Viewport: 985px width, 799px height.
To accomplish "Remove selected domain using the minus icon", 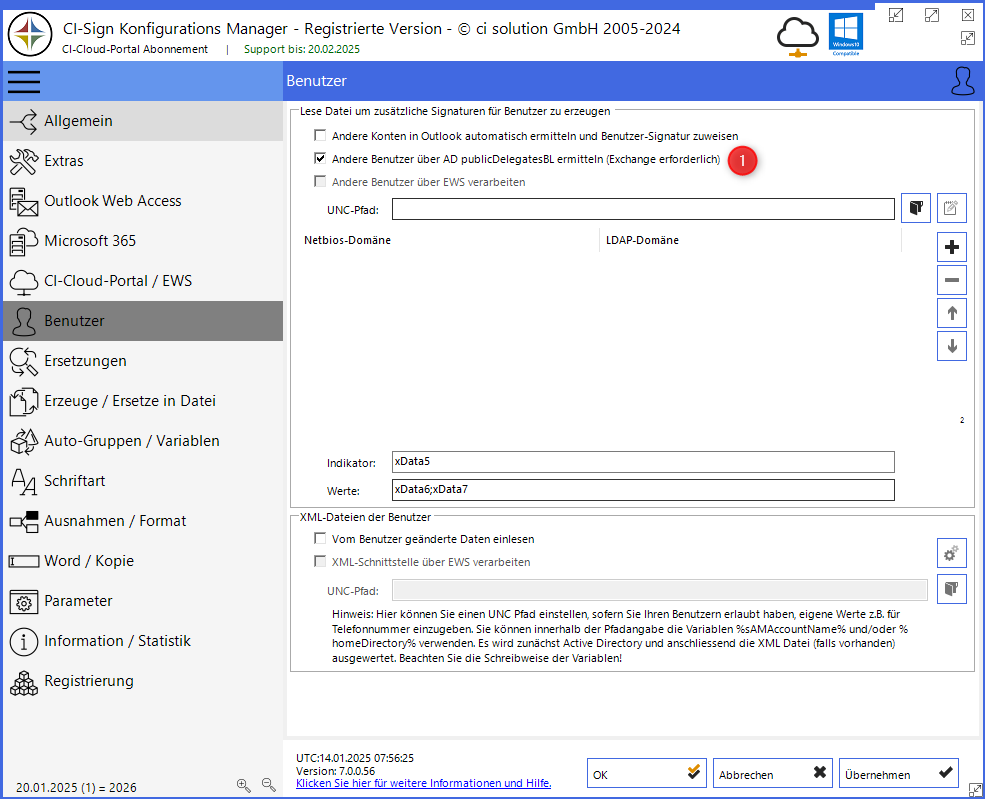I will 951,279.
